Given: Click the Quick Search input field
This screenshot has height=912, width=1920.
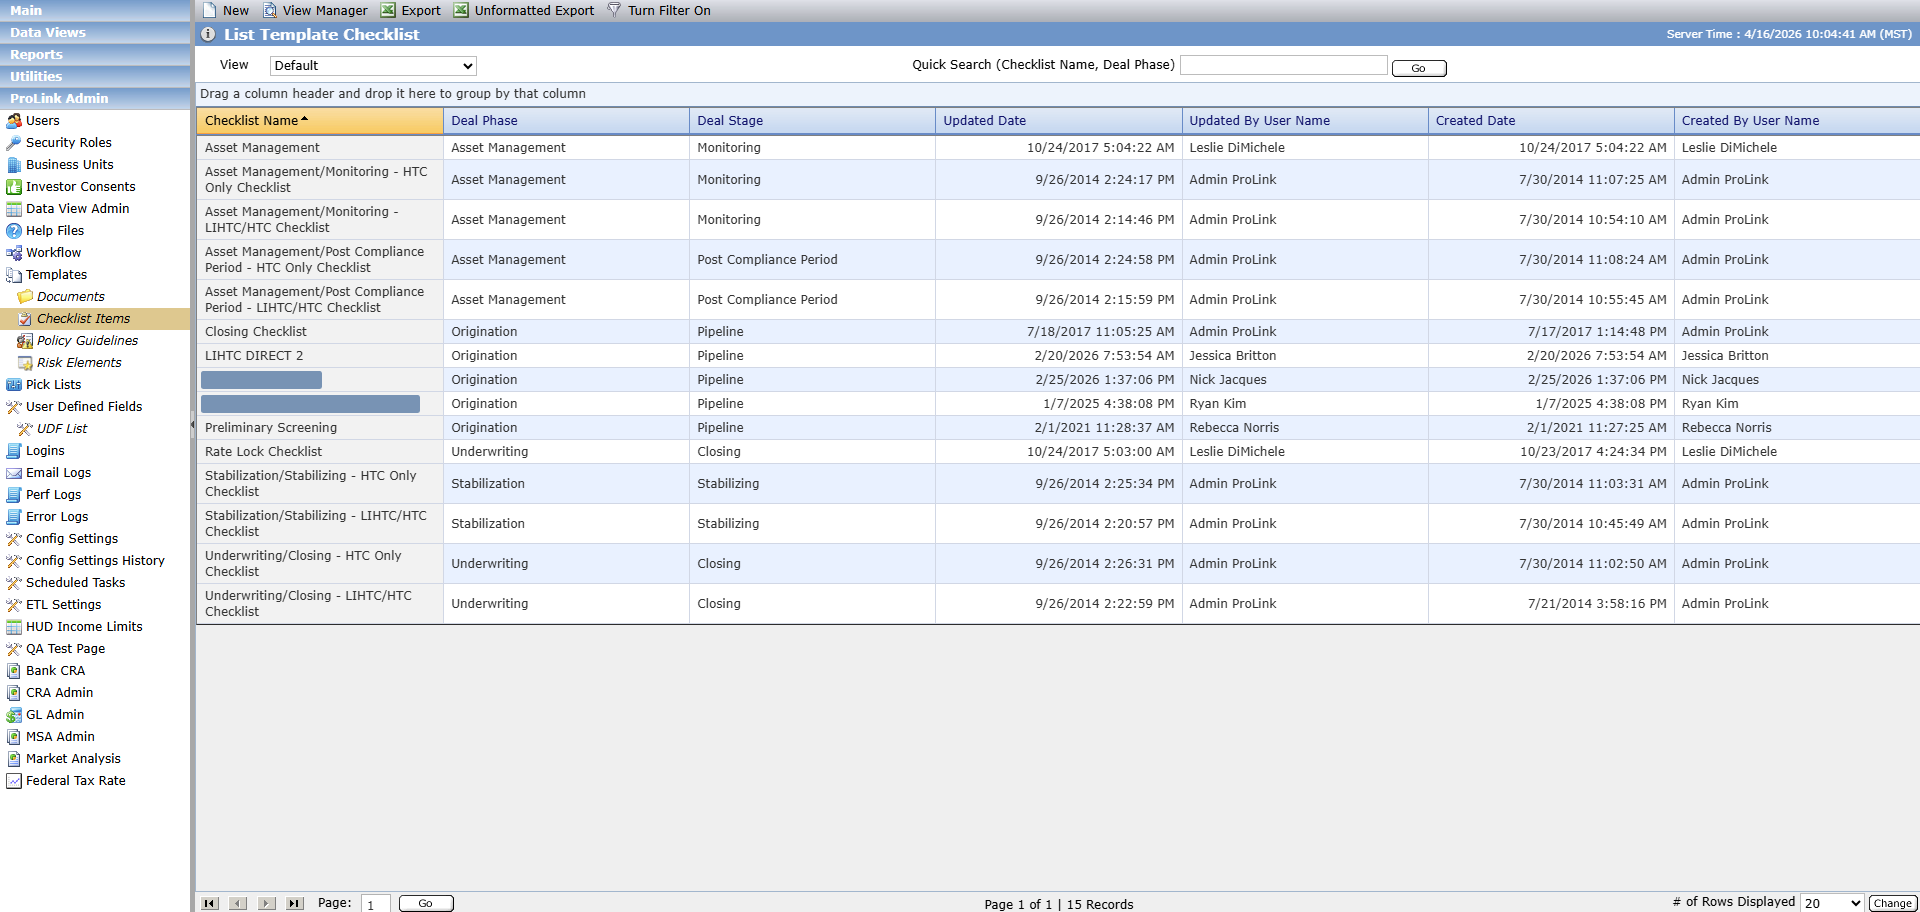Looking at the screenshot, I should [1284, 65].
